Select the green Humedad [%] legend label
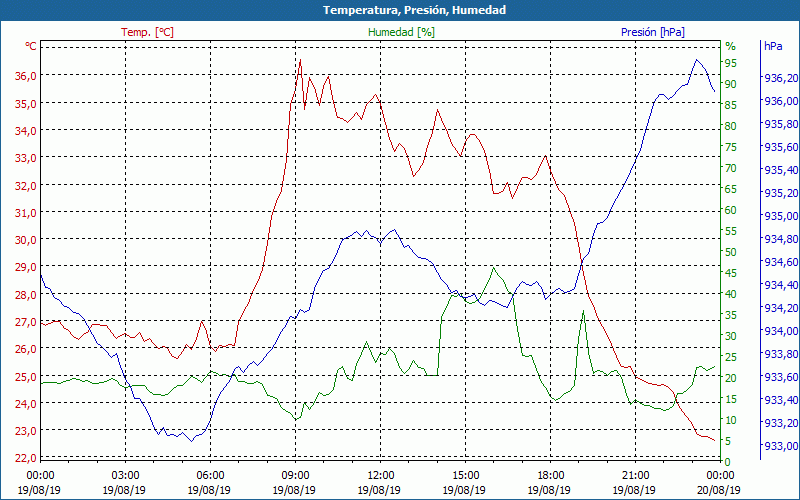 (x=402, y=32)
